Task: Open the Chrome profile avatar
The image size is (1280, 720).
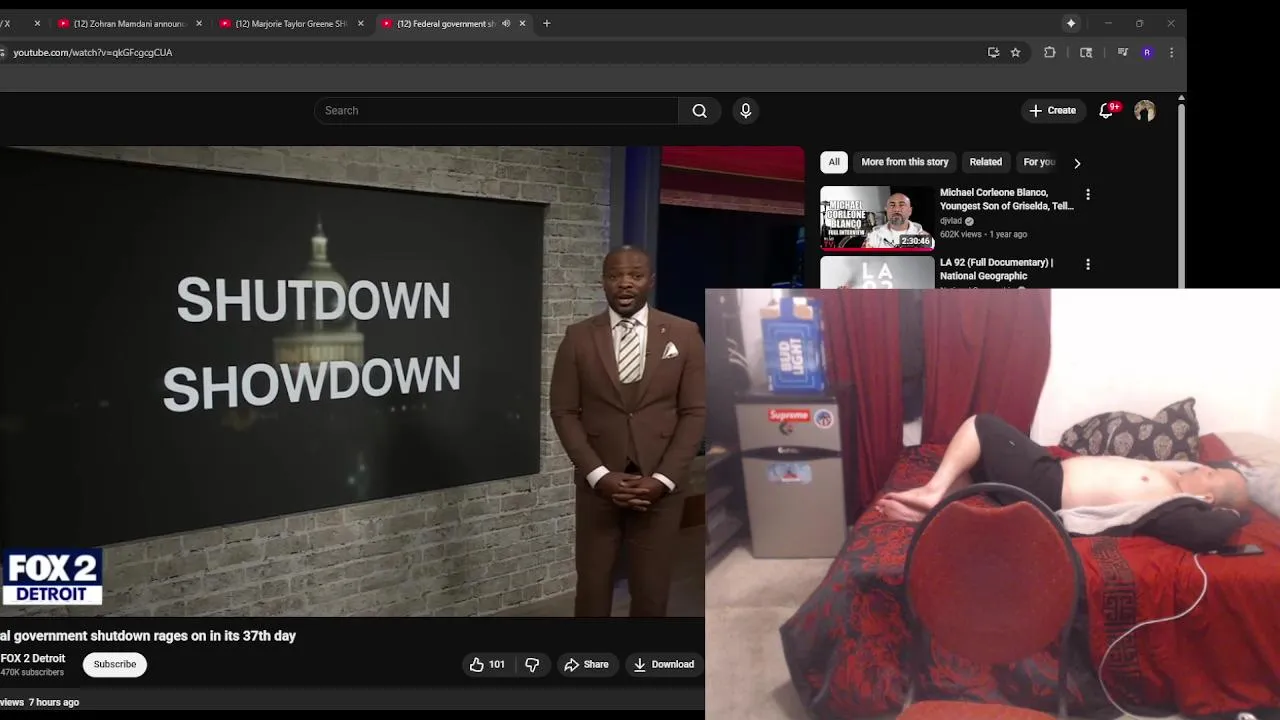Action: [x=1147, y=52]
